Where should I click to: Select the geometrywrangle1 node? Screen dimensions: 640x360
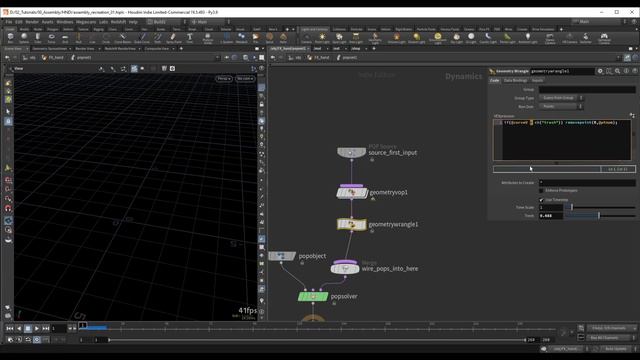[351, 224]
